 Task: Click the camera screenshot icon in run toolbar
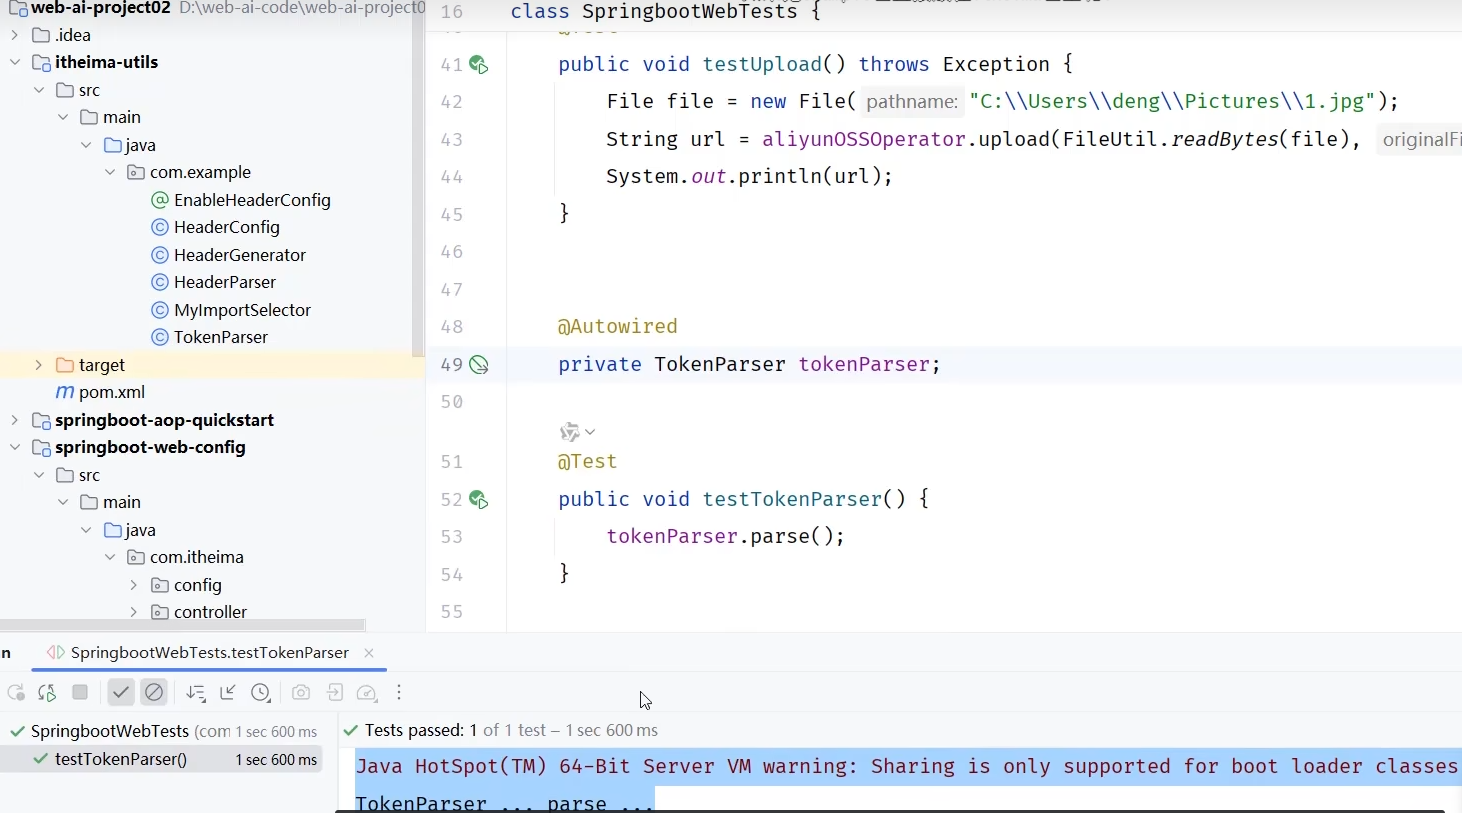pyautogui.click(x=301, y=692)
